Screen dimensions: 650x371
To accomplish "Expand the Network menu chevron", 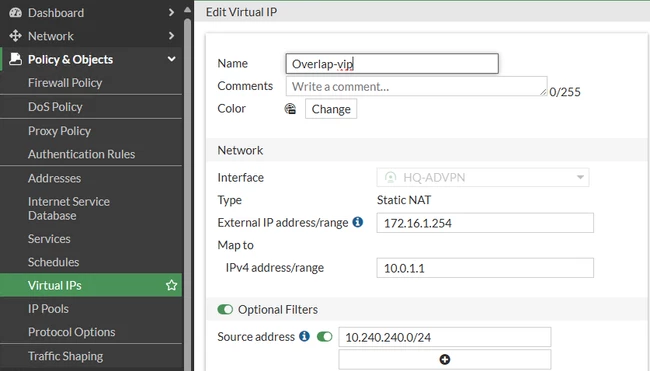I will point(171,36).
